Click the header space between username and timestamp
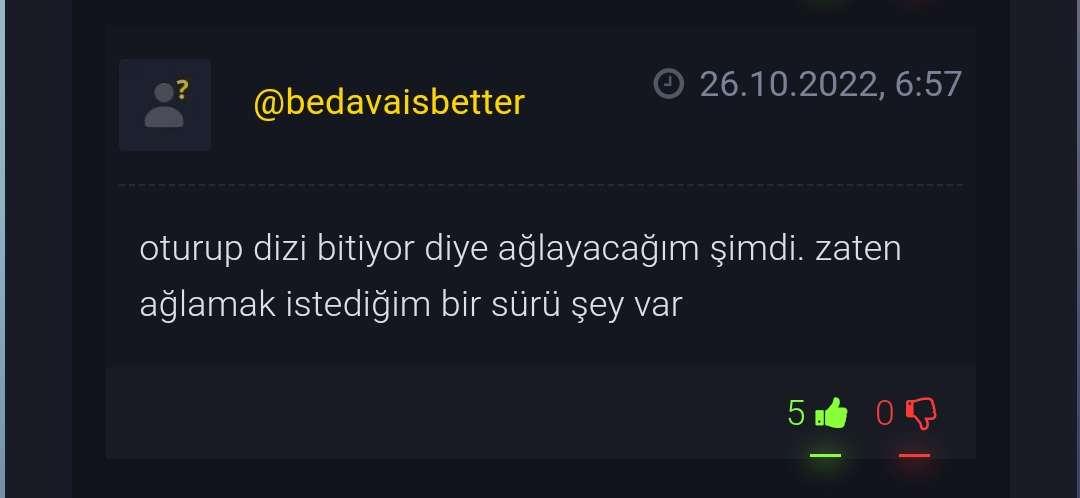The width and height of the screenshot is (1080, 498). click(x=589, y=103)
